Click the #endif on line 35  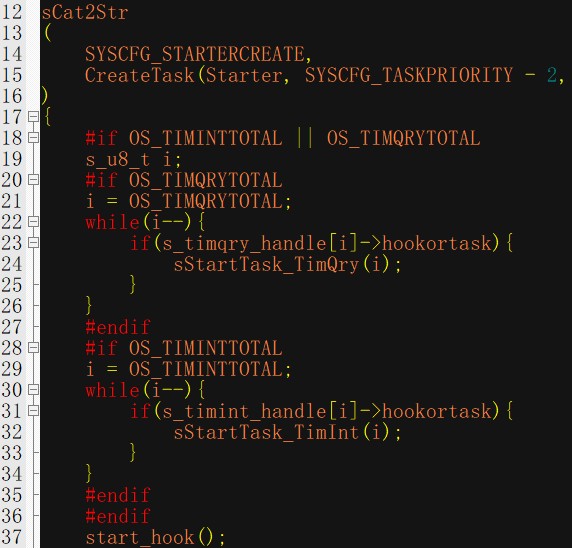(117, 495)
